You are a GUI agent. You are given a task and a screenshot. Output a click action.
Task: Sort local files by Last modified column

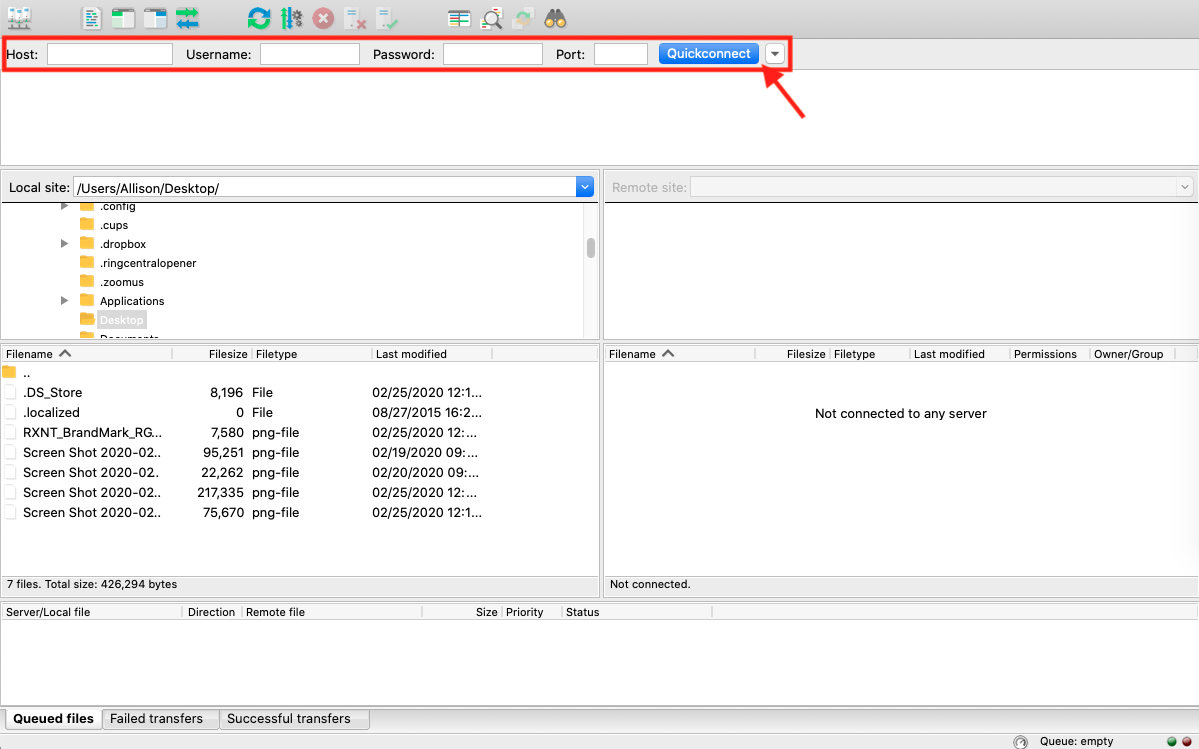(432, 354)
